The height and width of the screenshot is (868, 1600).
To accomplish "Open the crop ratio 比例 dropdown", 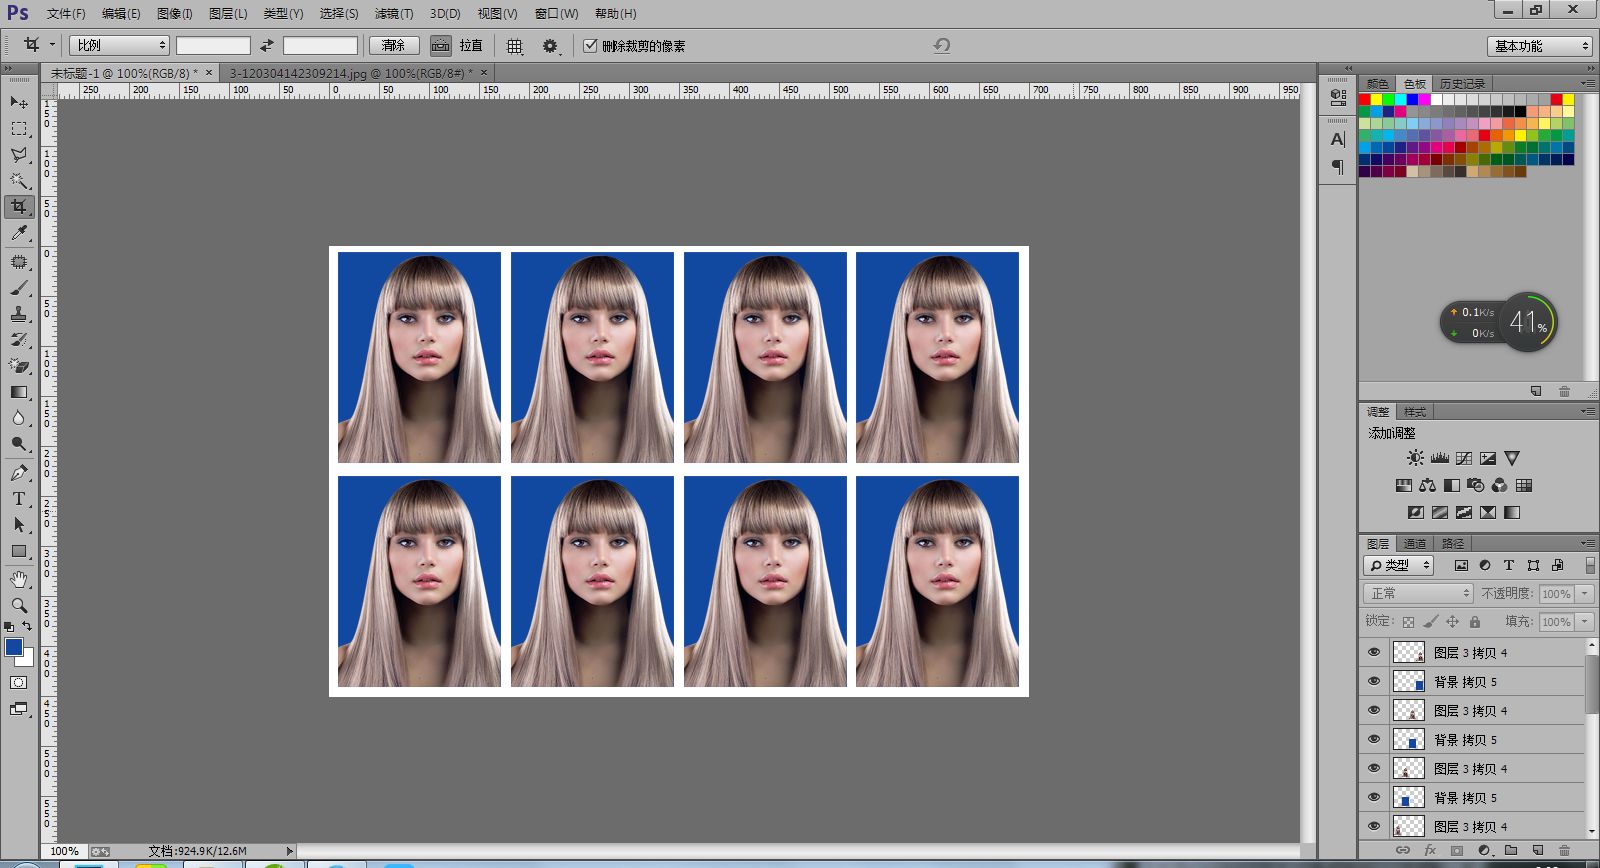I will [x=119, y=46].
